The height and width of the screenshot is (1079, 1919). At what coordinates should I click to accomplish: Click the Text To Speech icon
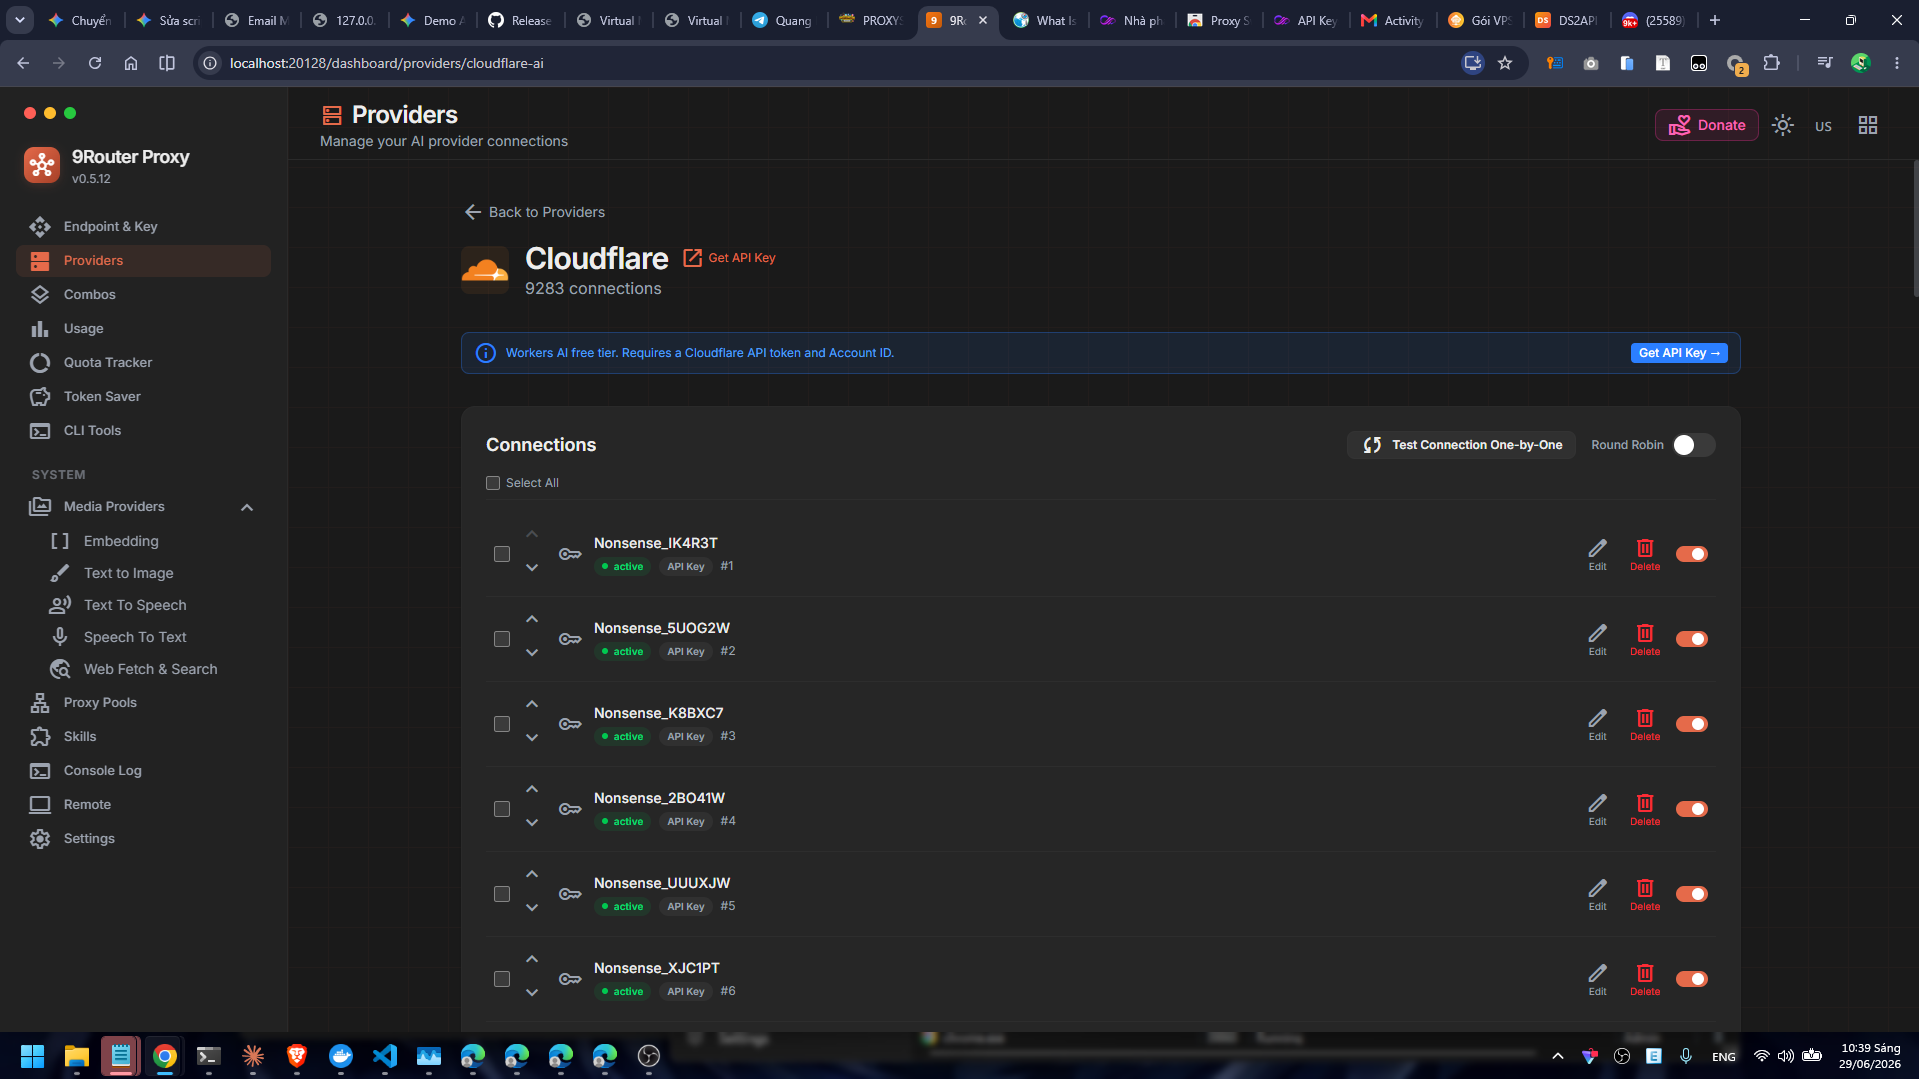[x=60, y=605]
